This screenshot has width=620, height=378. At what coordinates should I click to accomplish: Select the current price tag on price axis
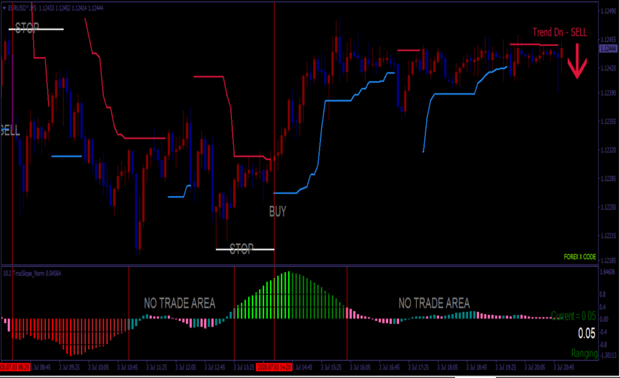click(x=608, y=49)
